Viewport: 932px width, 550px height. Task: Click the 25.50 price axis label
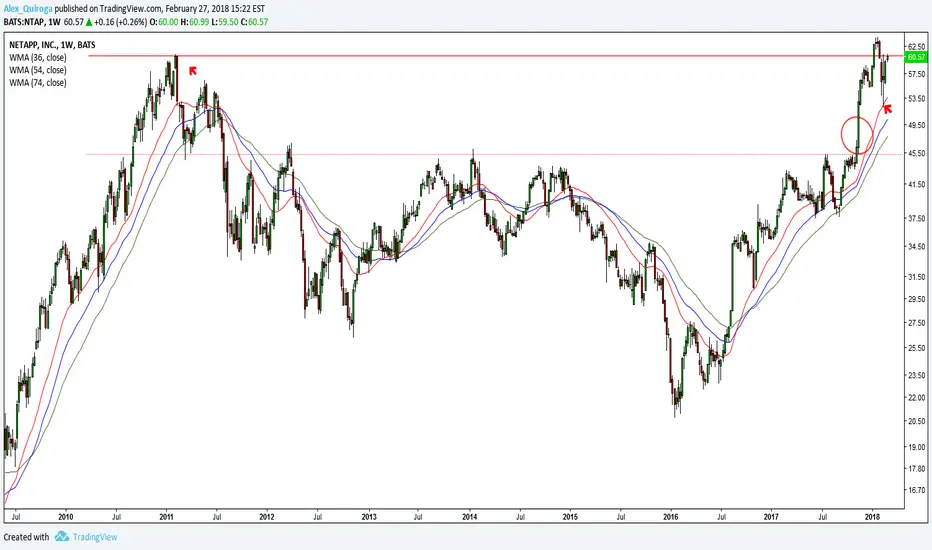[x=916, y=348]
